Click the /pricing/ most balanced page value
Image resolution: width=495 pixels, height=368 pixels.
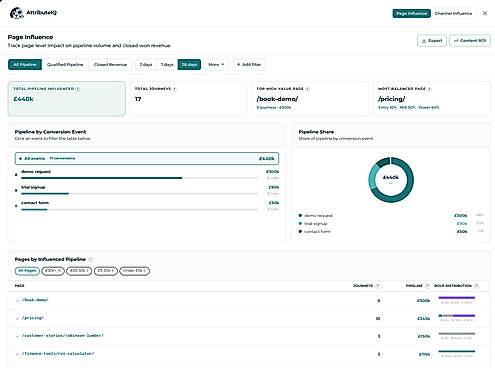(391, 99)
